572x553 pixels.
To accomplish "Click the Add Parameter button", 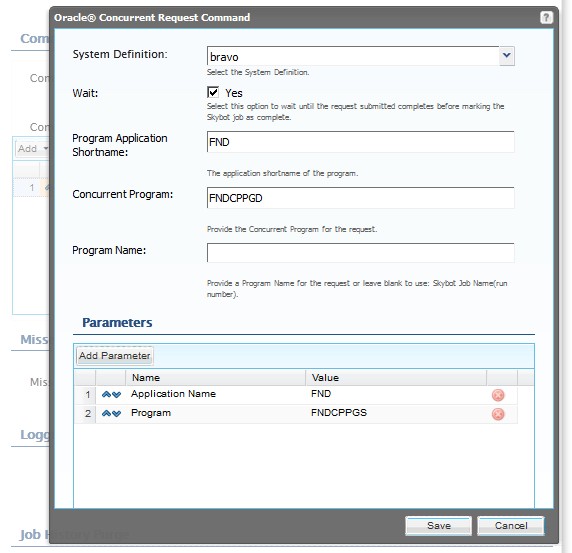I will [115, 356].
